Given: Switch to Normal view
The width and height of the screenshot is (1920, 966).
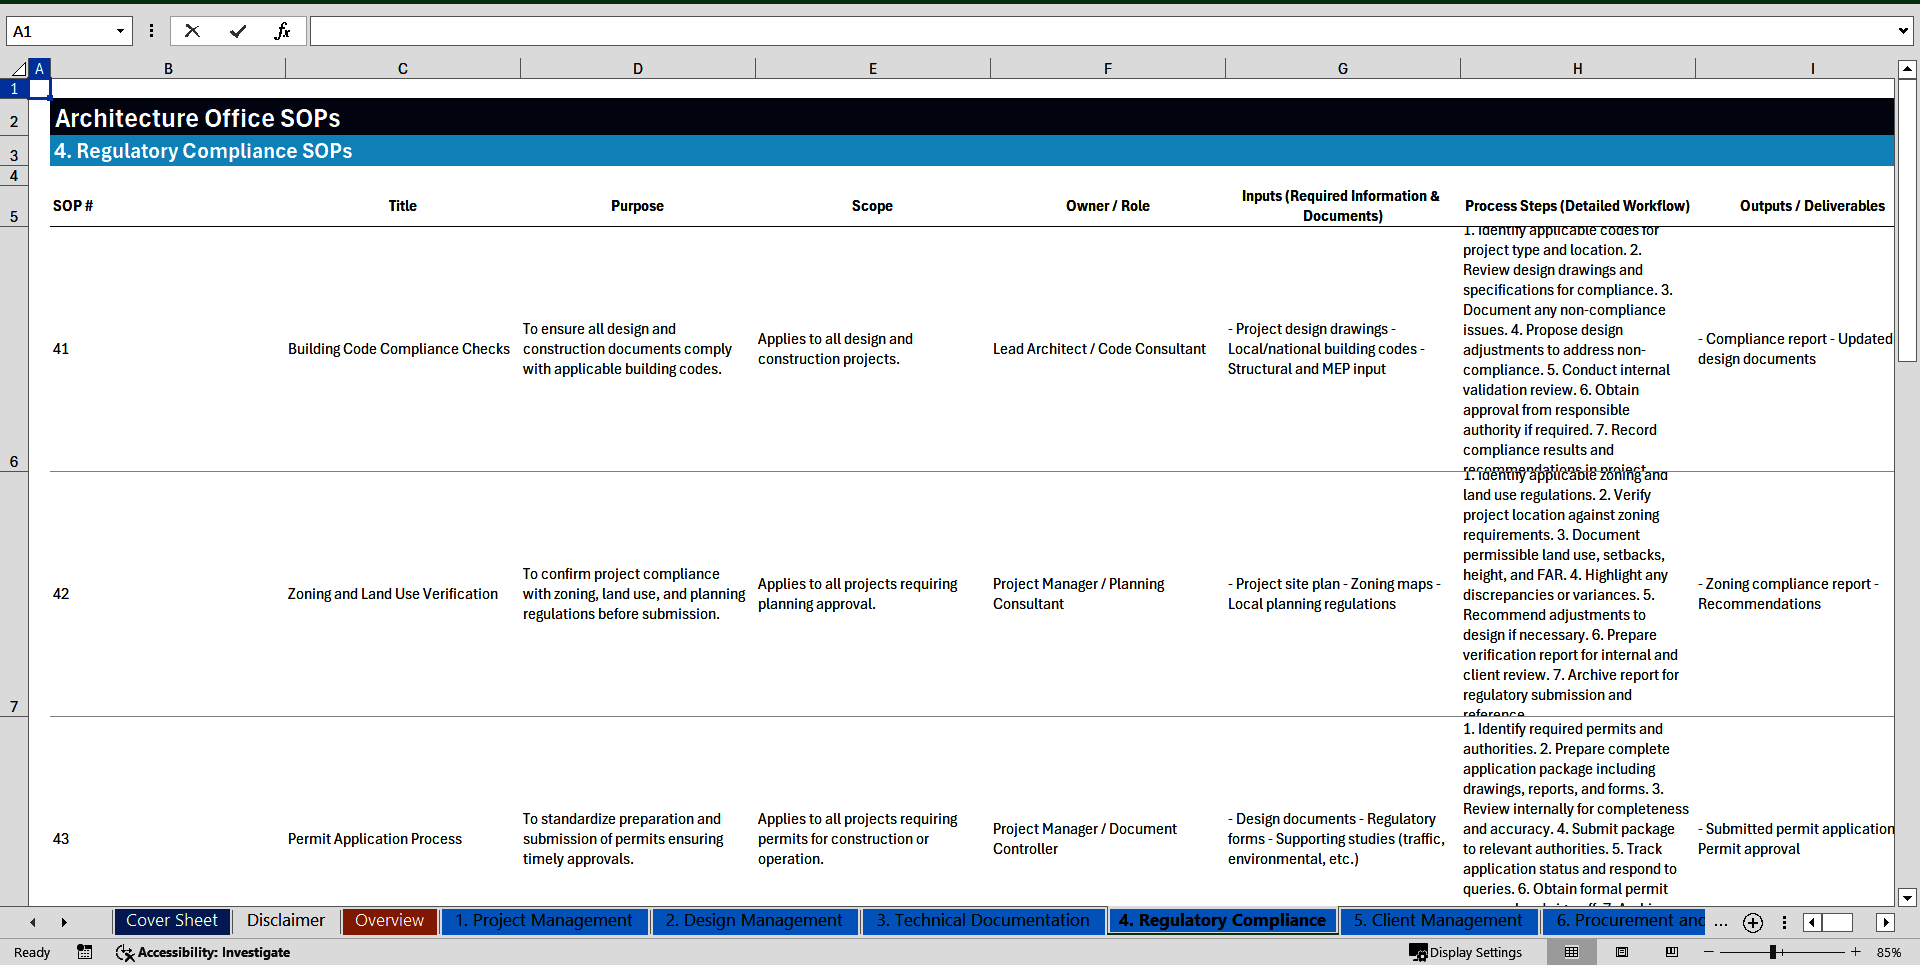Looking at the screenshot, I should click(x=1571, y=952).
